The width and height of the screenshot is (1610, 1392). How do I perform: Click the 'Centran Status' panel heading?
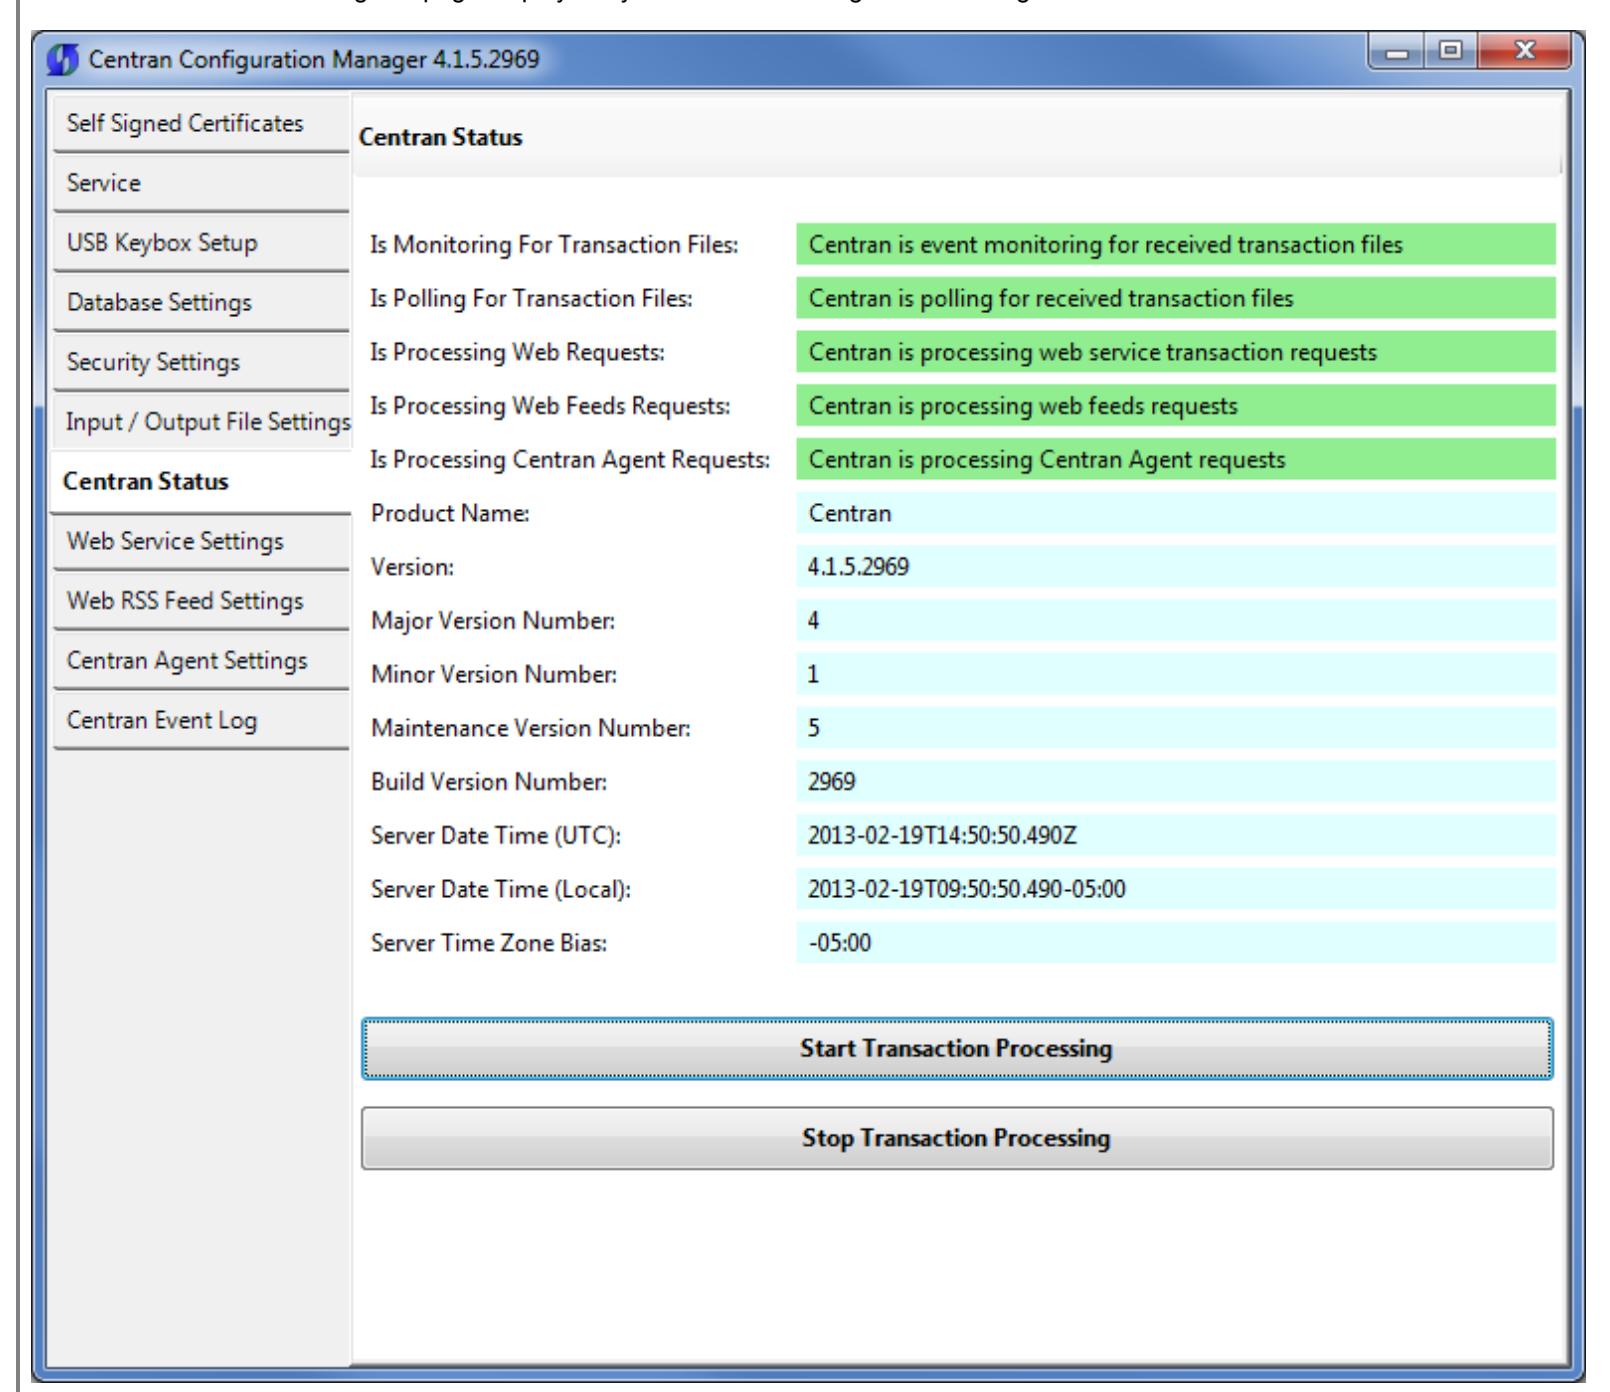pyautogui.click(x=440, y=138)
